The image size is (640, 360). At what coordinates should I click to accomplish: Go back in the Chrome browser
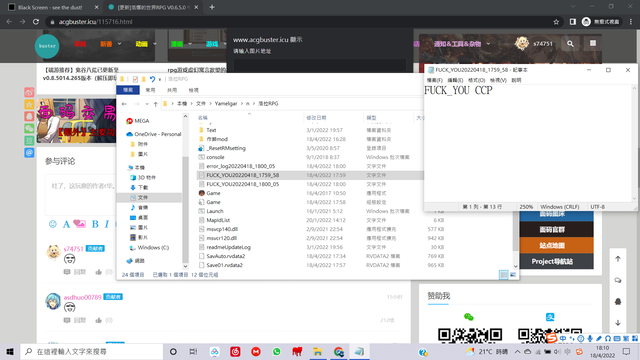pyautogui.click(x=9, y=22)
